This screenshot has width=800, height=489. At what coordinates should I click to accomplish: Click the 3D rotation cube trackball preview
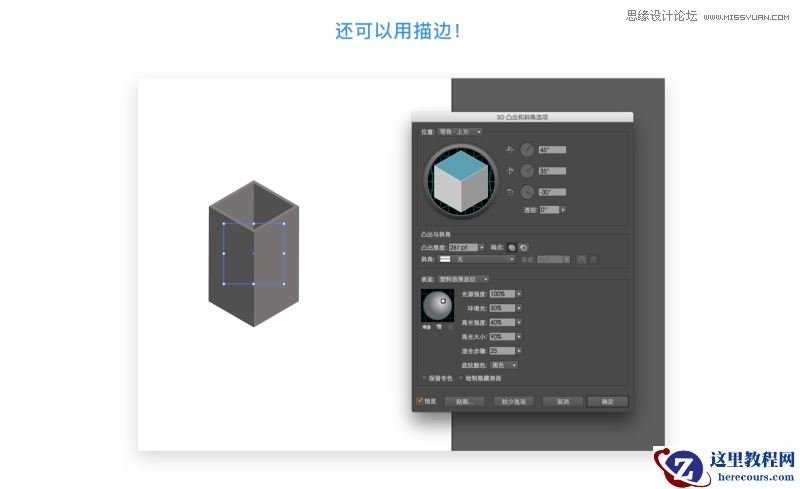462,181
